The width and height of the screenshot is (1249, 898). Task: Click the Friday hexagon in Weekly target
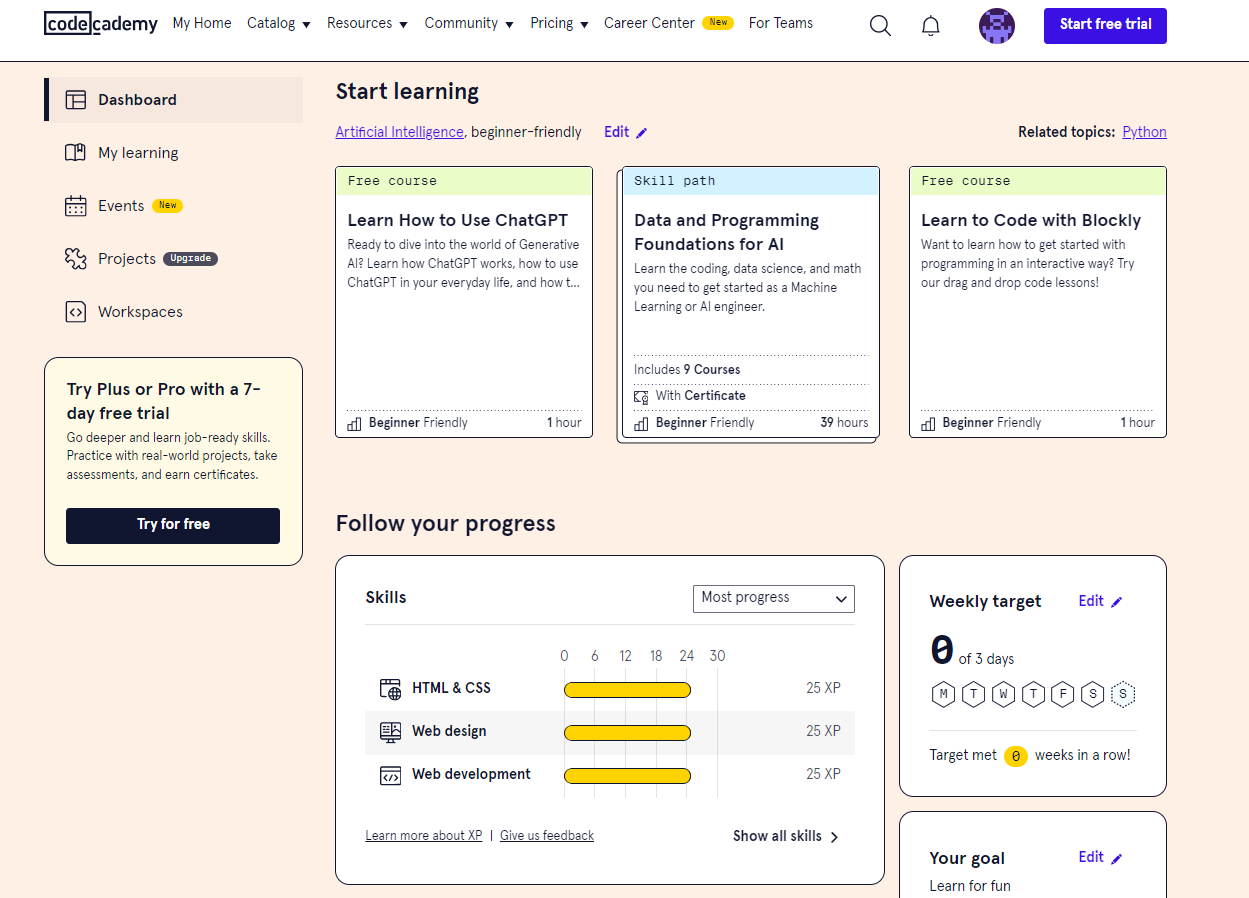coord(1063,694)
